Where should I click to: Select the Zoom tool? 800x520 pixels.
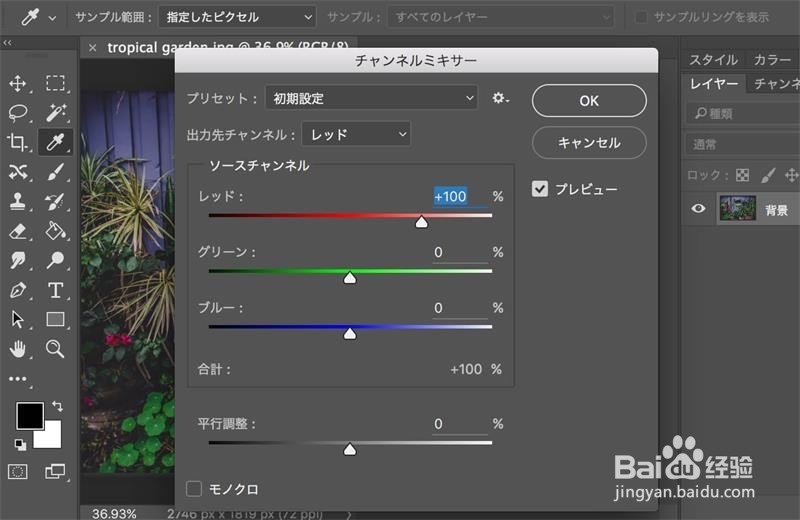[55, 349]
